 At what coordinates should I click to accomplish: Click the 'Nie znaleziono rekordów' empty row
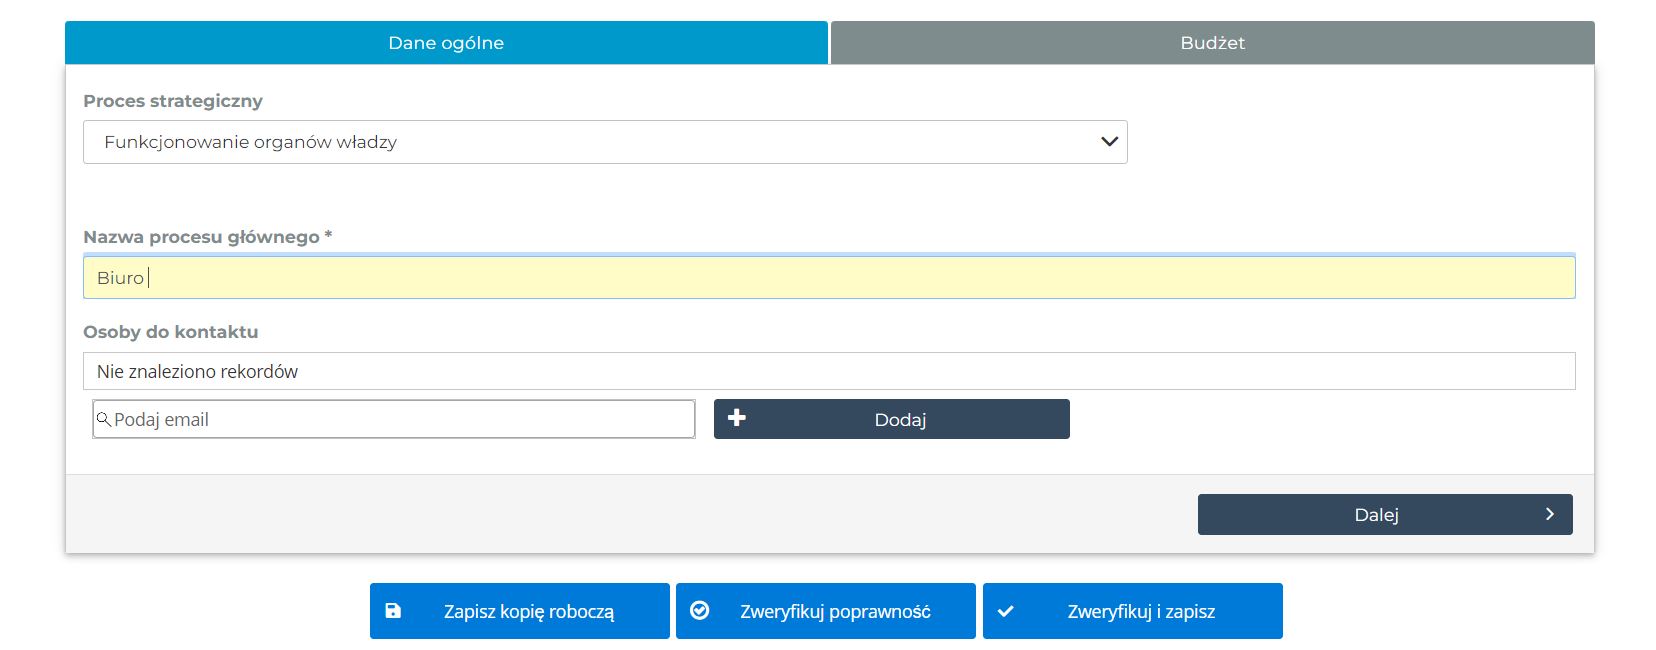point(828,371)
